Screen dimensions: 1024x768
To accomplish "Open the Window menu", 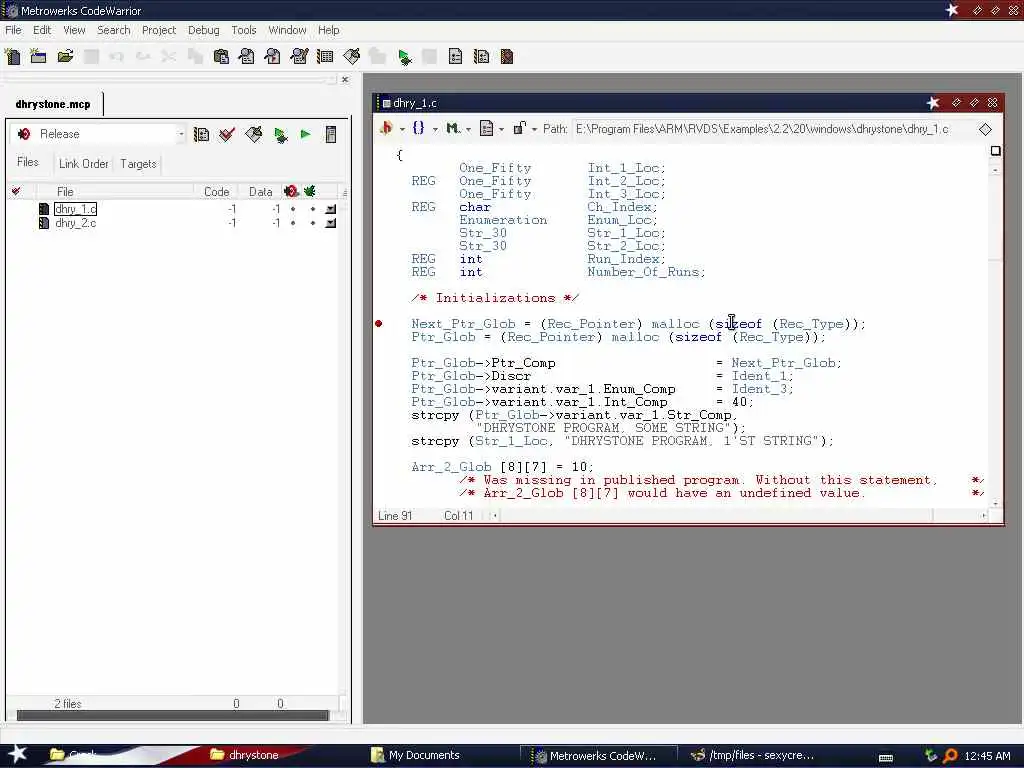I will pos(287,30).
